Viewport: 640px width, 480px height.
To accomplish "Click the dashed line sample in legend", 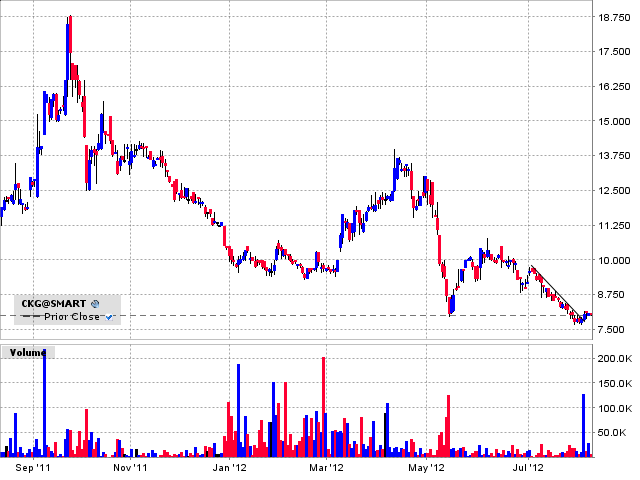I will pos(31,317).
